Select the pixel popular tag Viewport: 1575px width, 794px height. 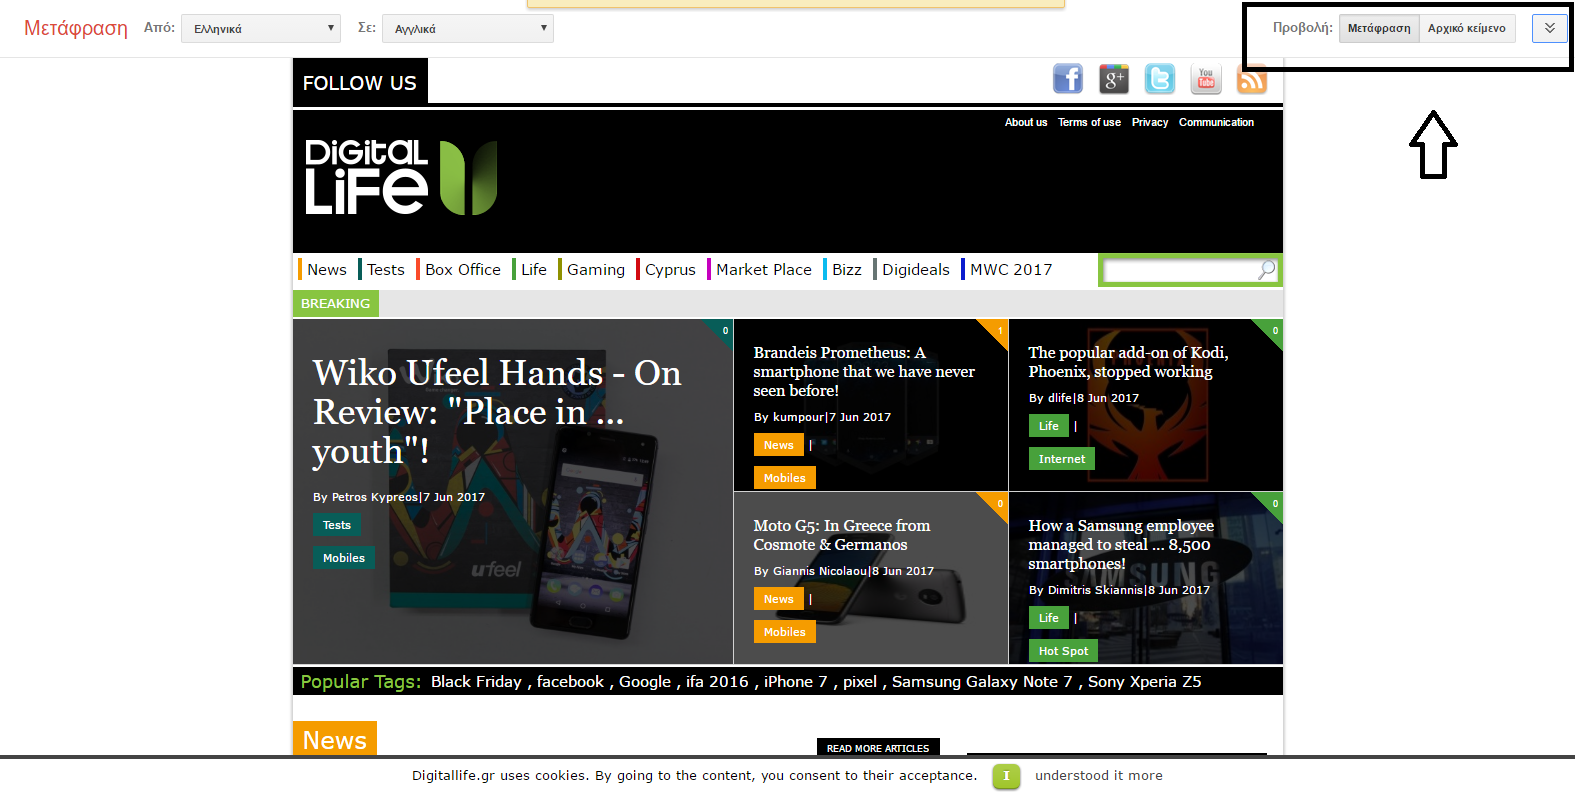[860, 682]
